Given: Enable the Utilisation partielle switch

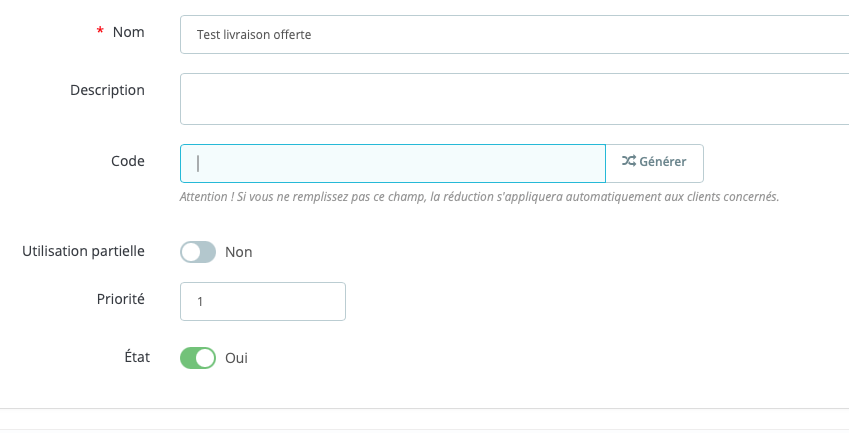Looking at the screenshot, I should click(198, 252).
